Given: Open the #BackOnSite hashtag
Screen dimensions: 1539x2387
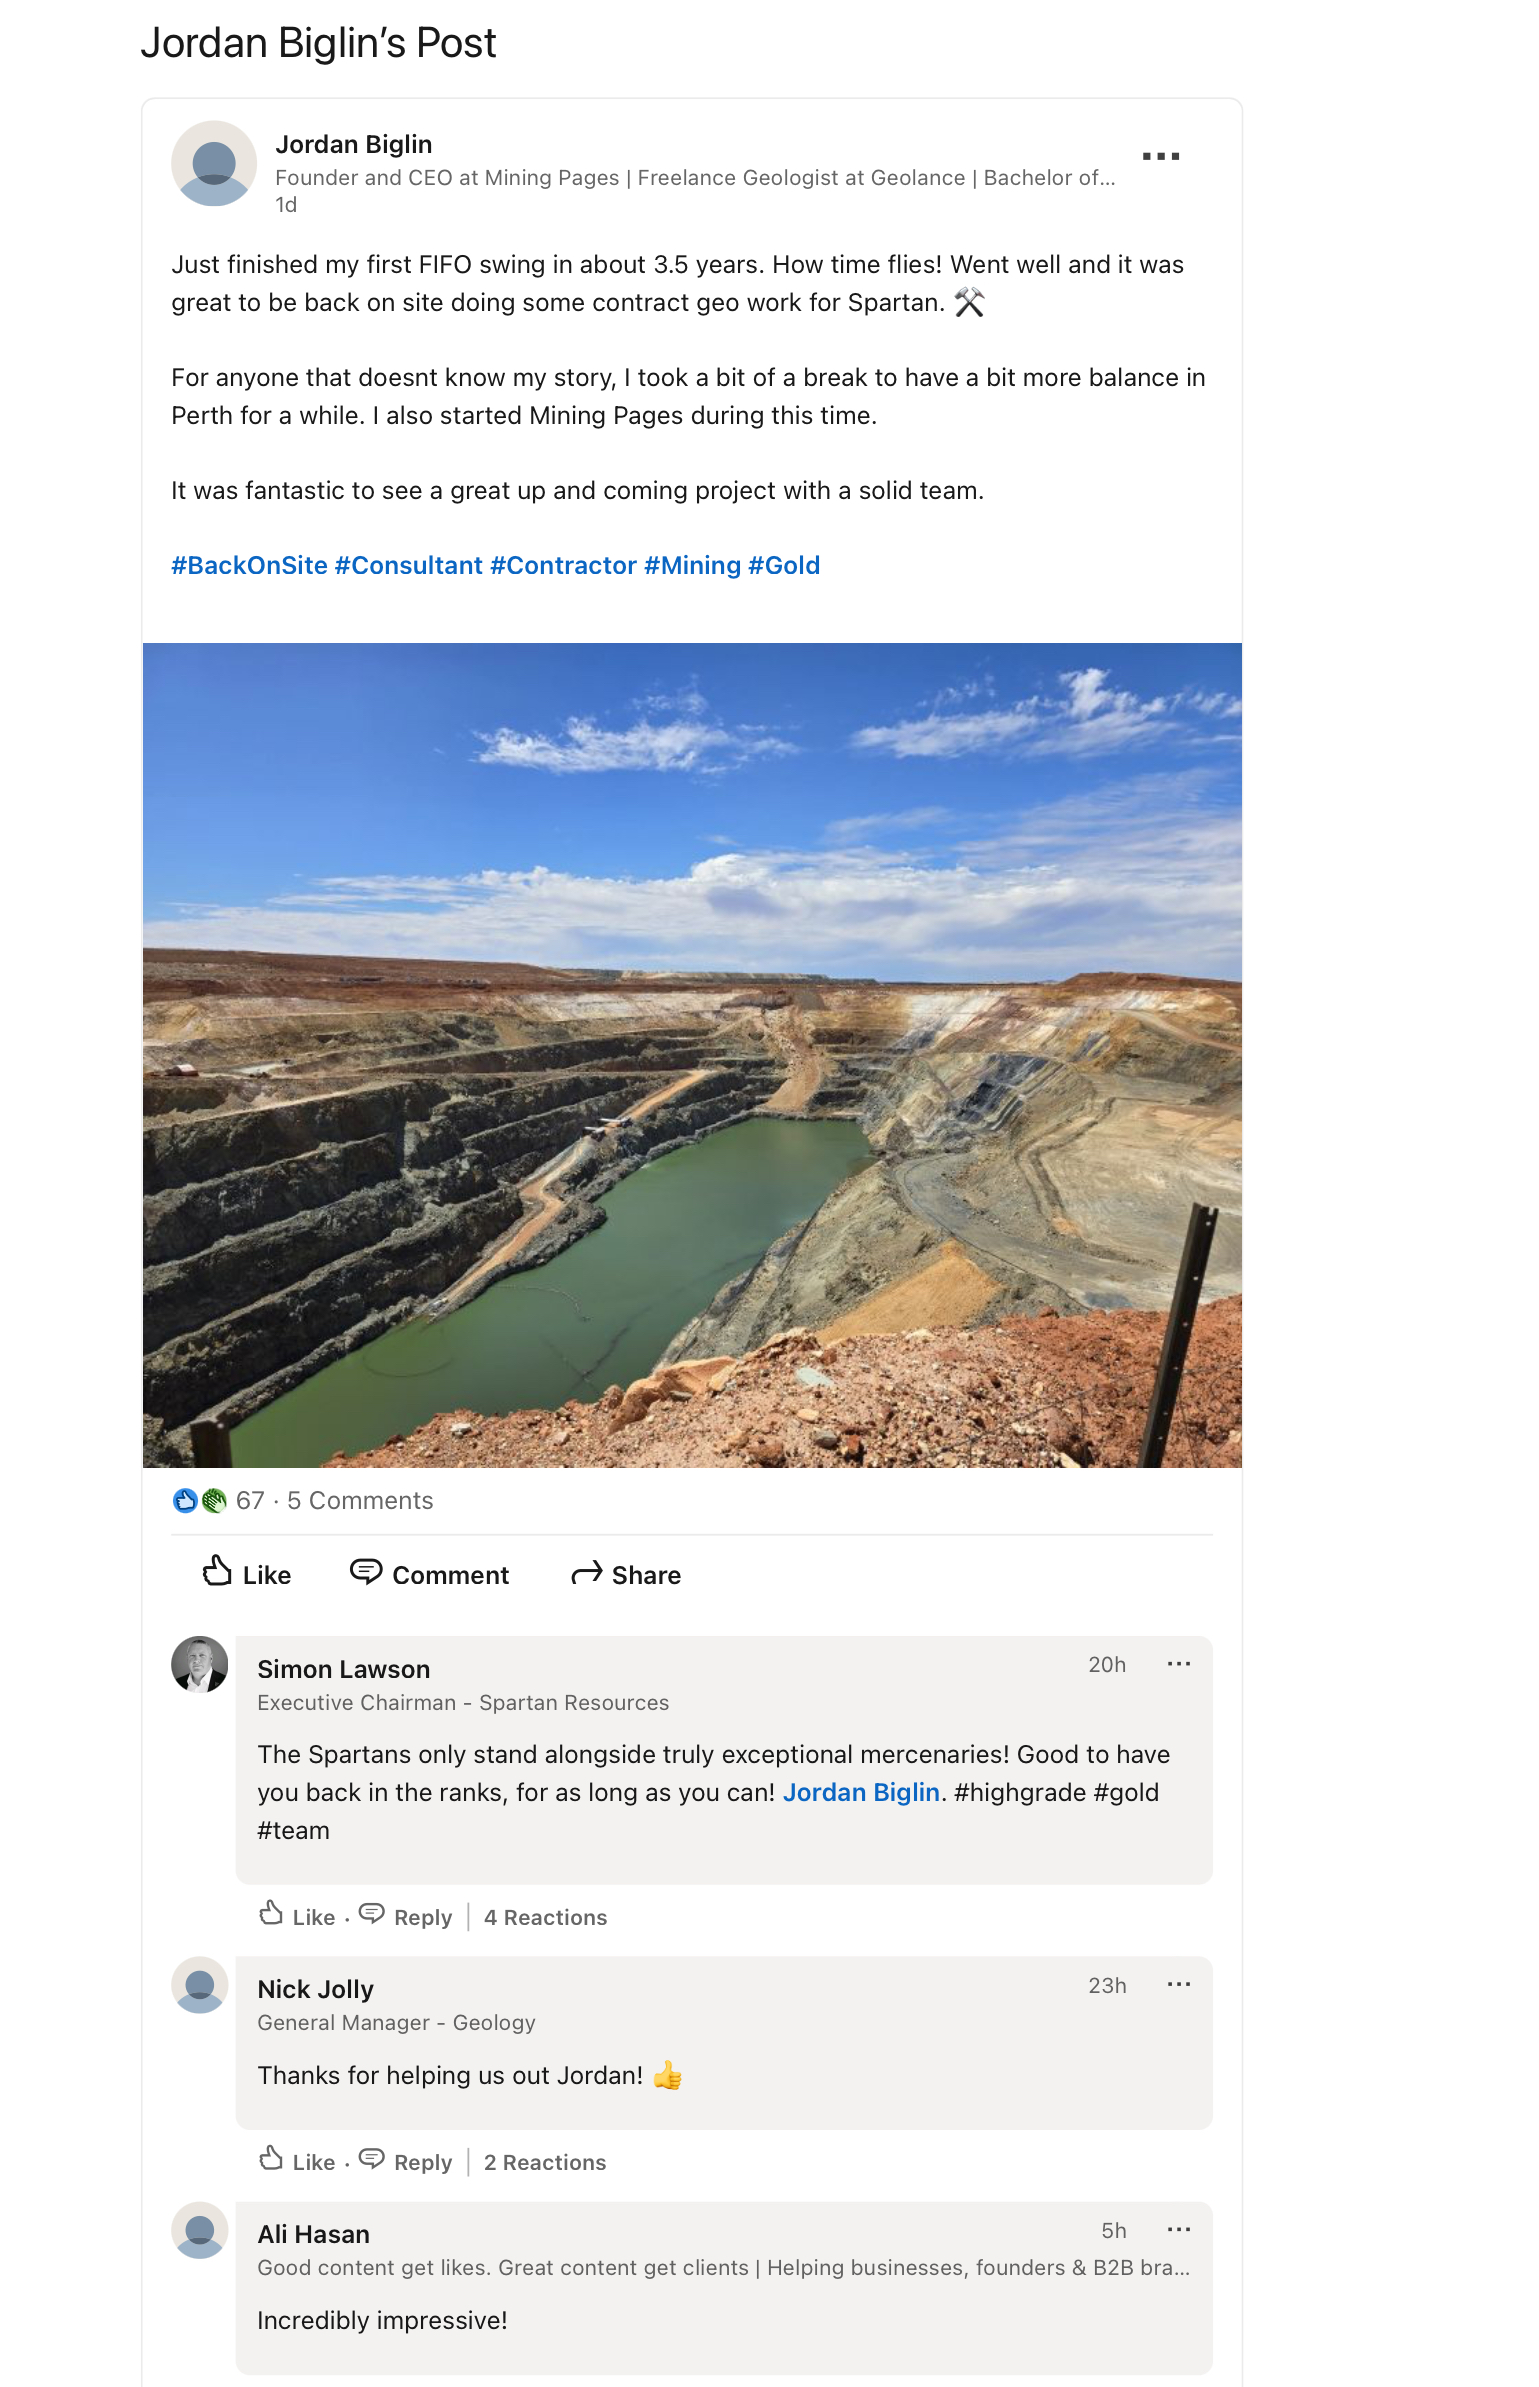Looking at the screenshot, I should 249,566.
